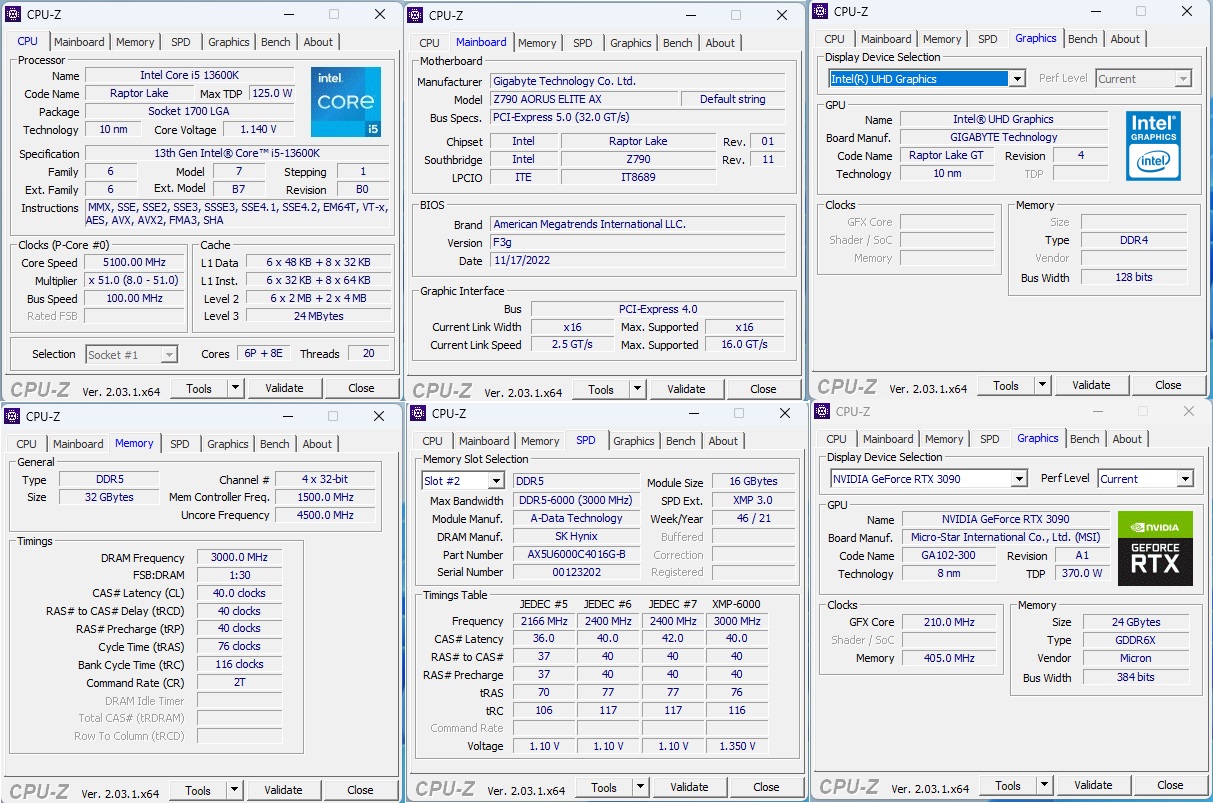This screenshot has height=803, width=1213.
Task: Click the Intel Core i5 13600K name field
Action: [190, 76]
